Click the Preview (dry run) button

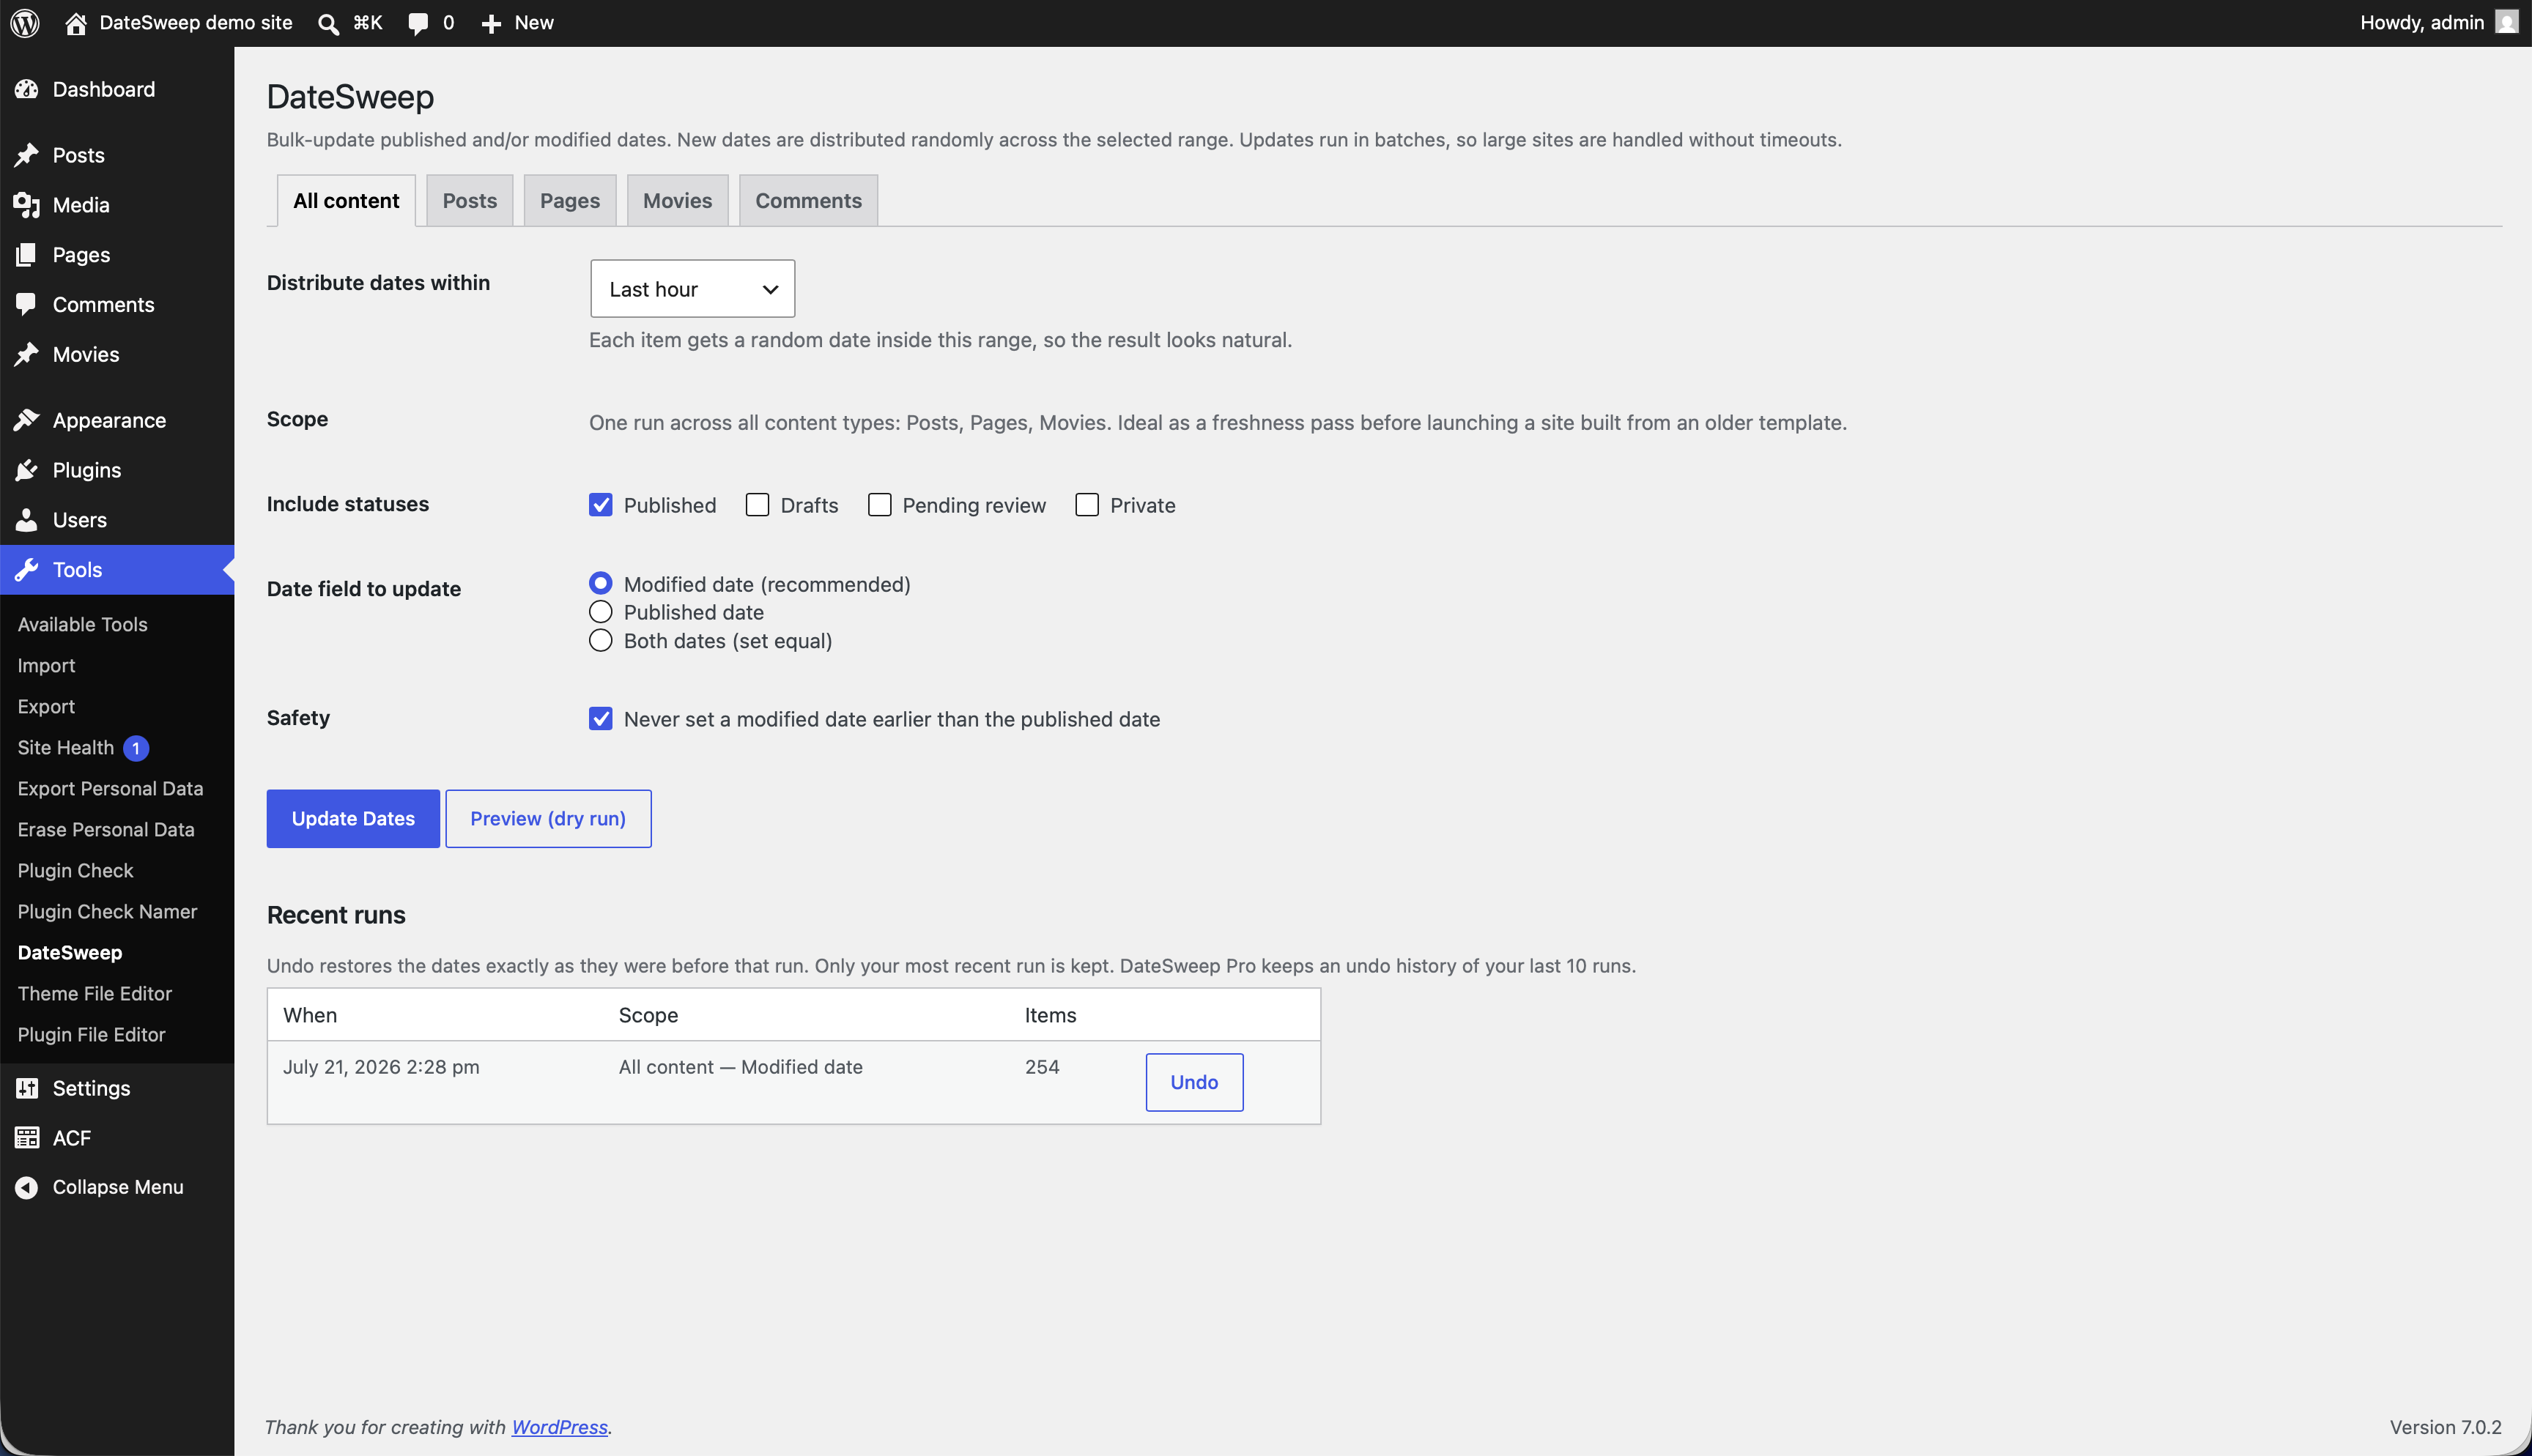(548, 819)
